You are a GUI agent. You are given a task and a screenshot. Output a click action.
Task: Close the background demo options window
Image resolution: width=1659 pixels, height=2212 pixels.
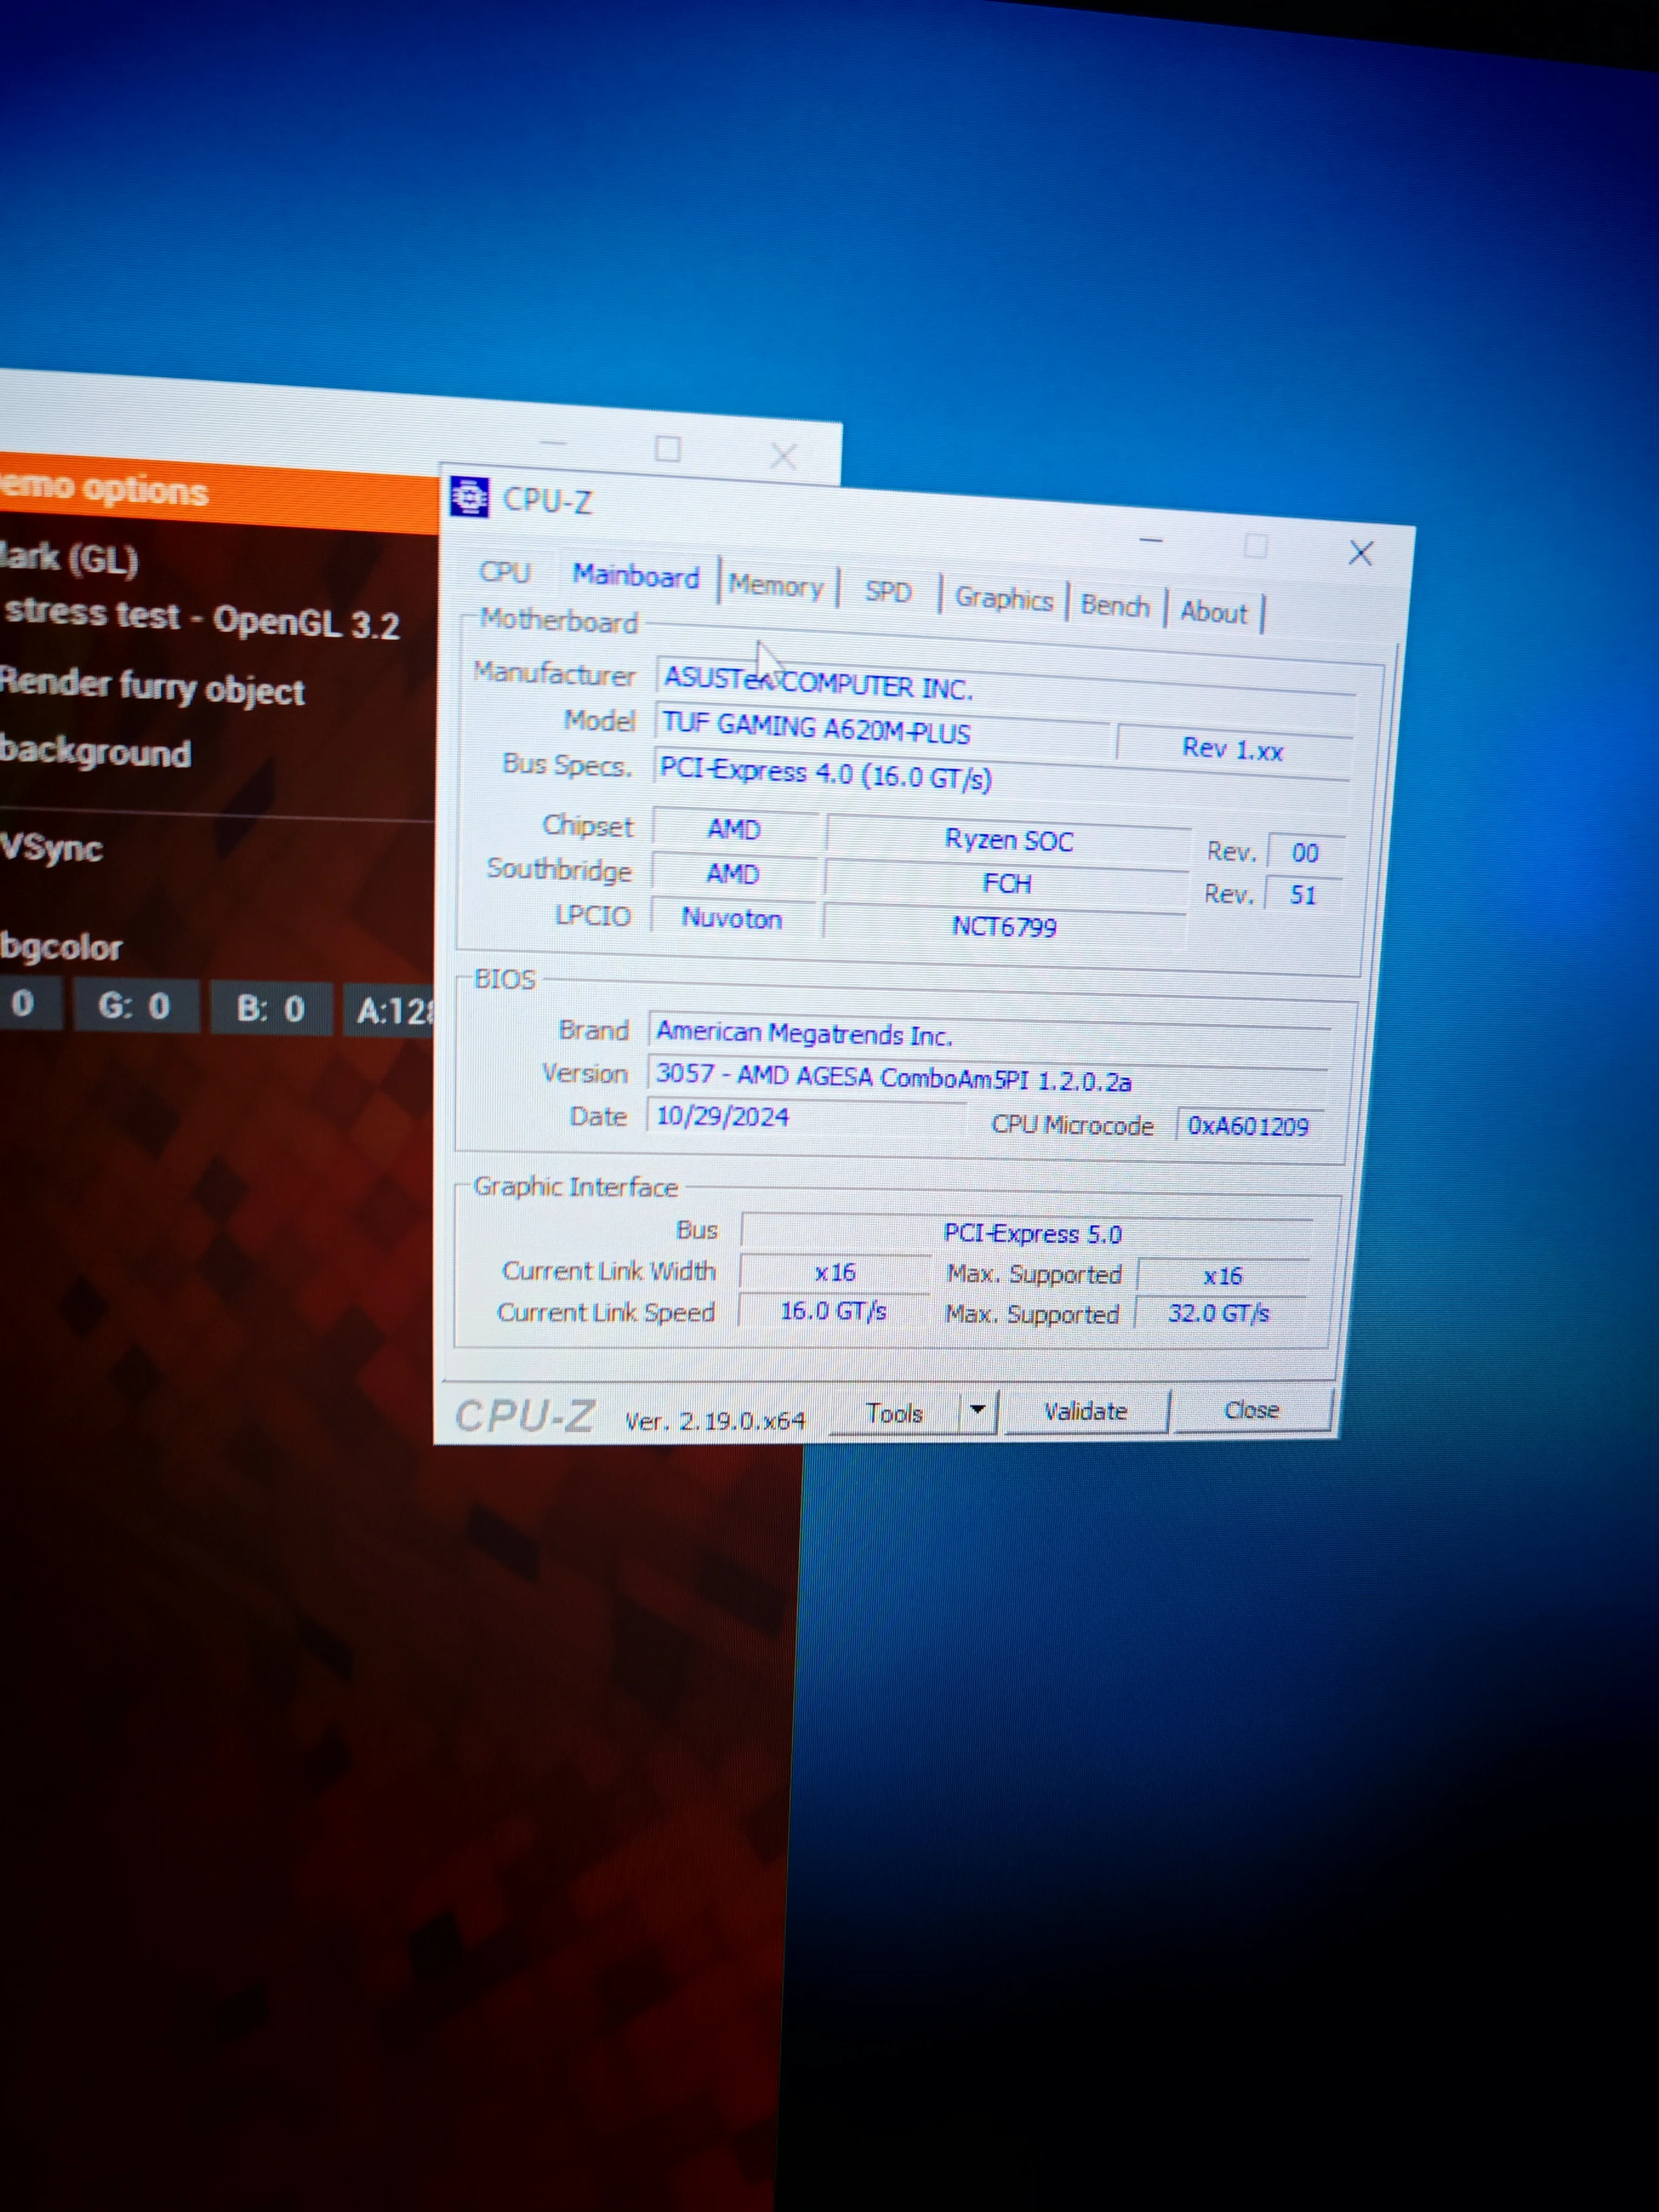click(x=783, y=457)
